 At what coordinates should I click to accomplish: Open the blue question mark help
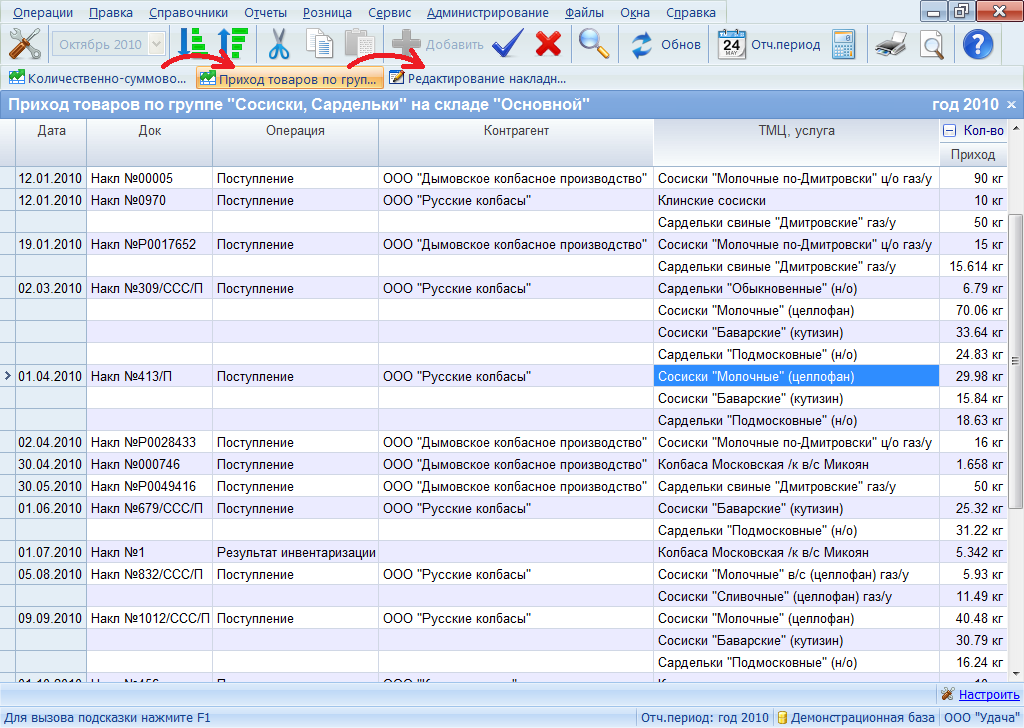coord(977,44)
